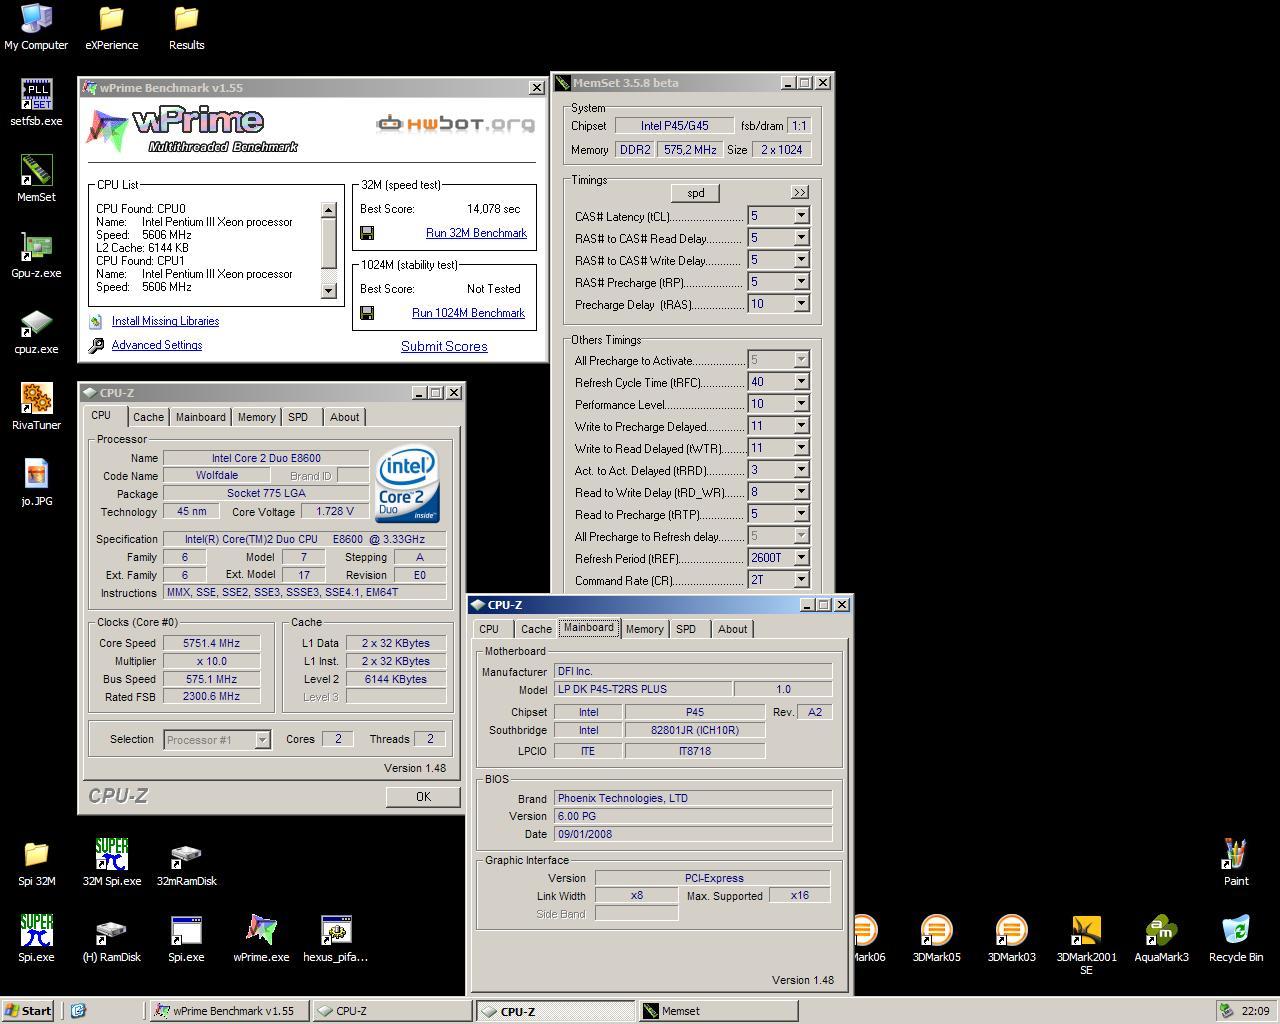Screen dimensions: 1280x1024
Task: Switch to wPrime Benchmark taskbar button
Action: click(x=229, y=1011)
